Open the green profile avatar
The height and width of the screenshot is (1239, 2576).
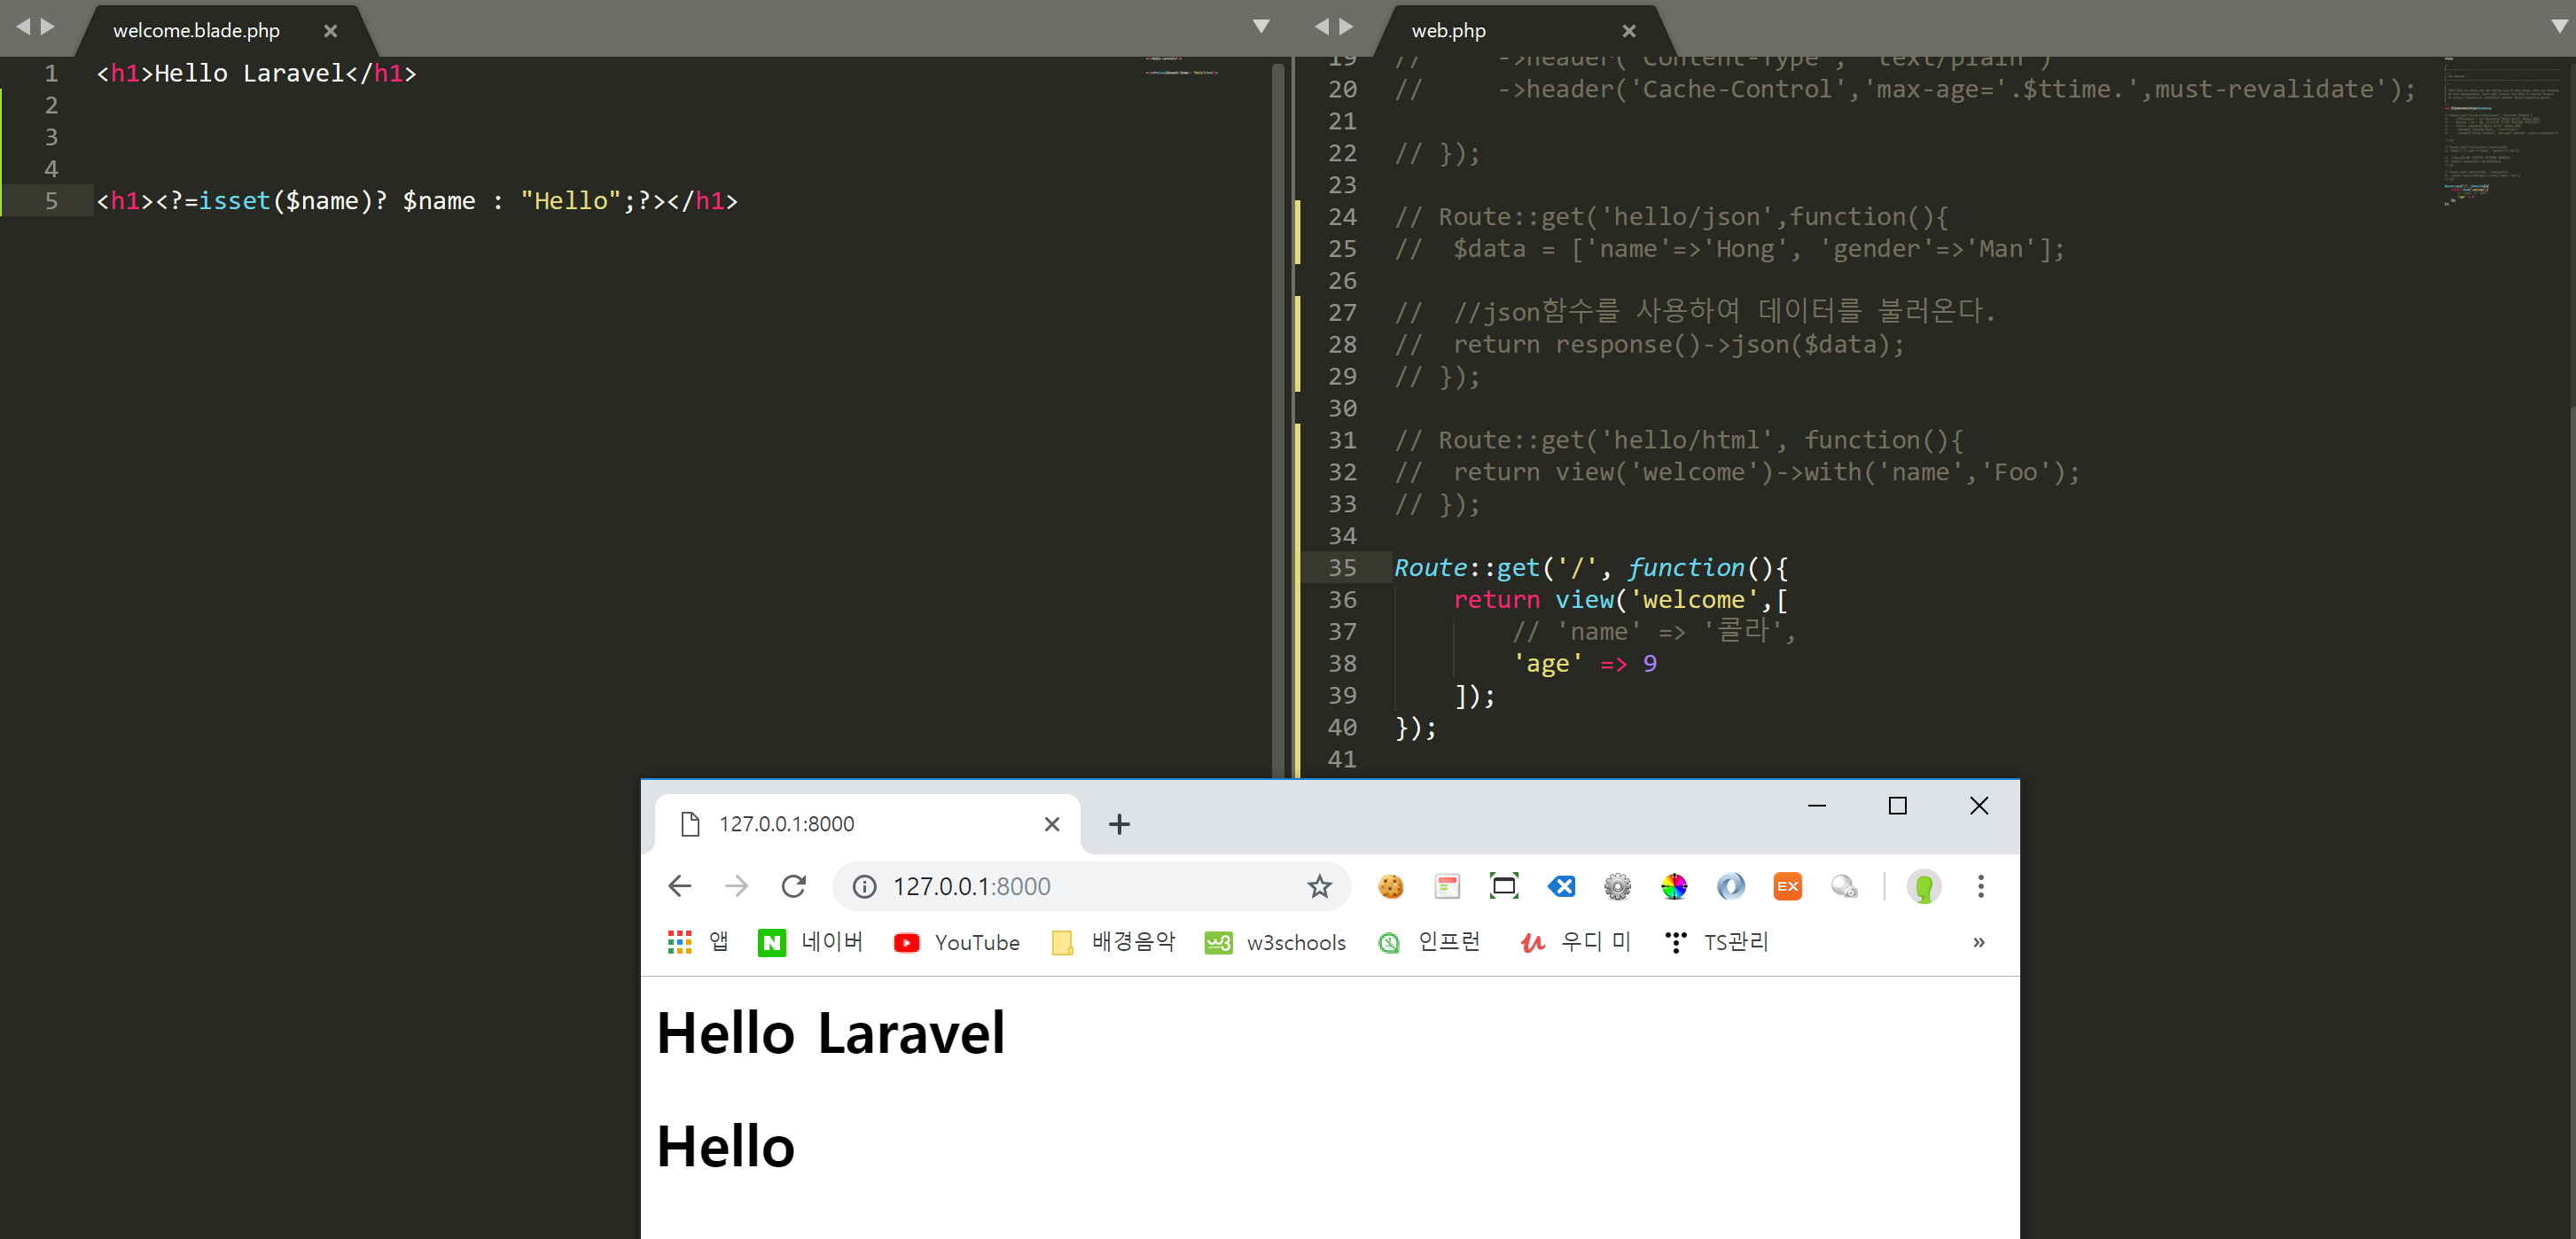point(1923,886)
